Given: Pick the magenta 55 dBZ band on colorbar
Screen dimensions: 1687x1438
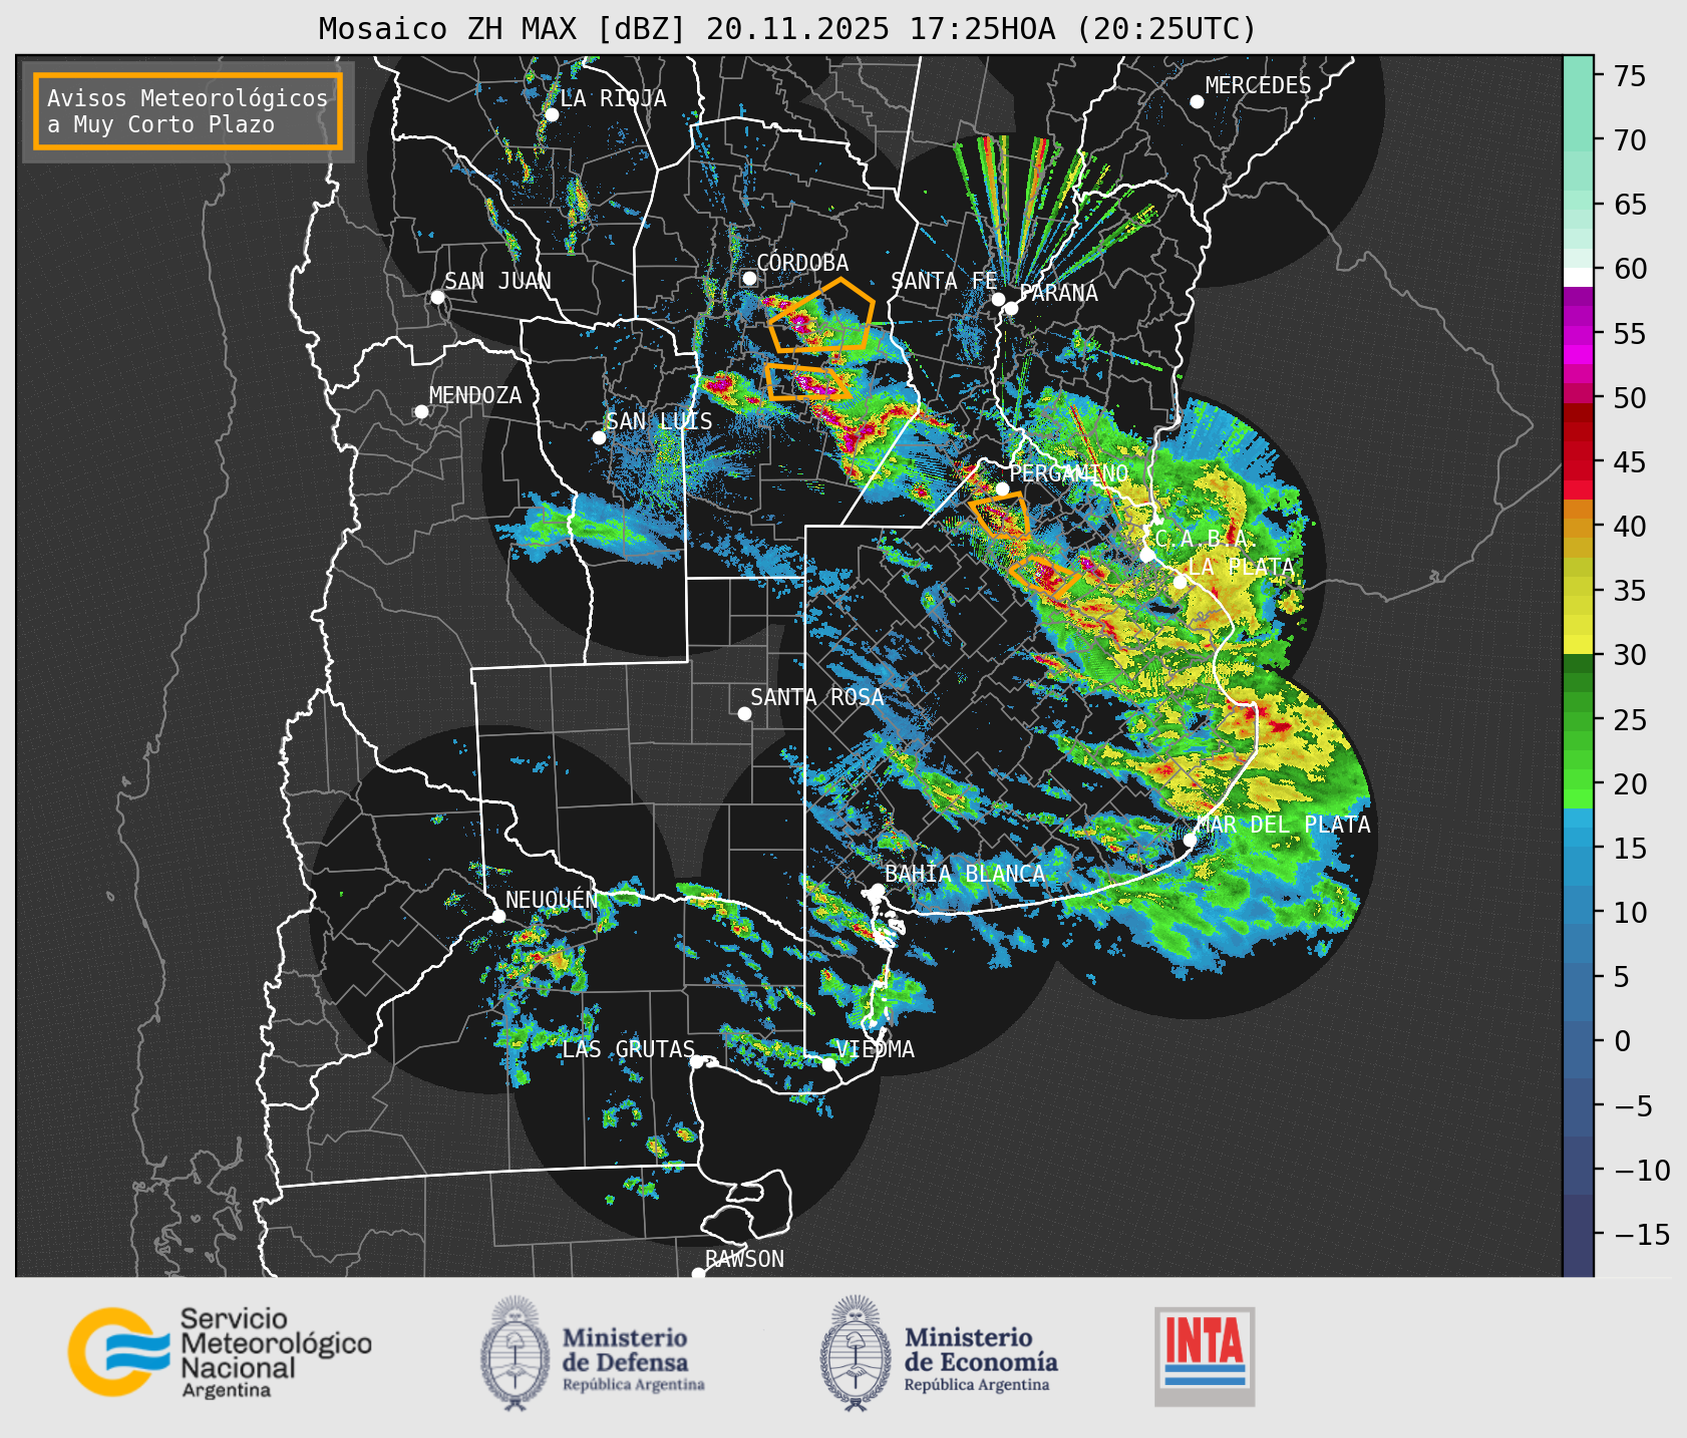Looking at the screenshot, I should 1578,335.
